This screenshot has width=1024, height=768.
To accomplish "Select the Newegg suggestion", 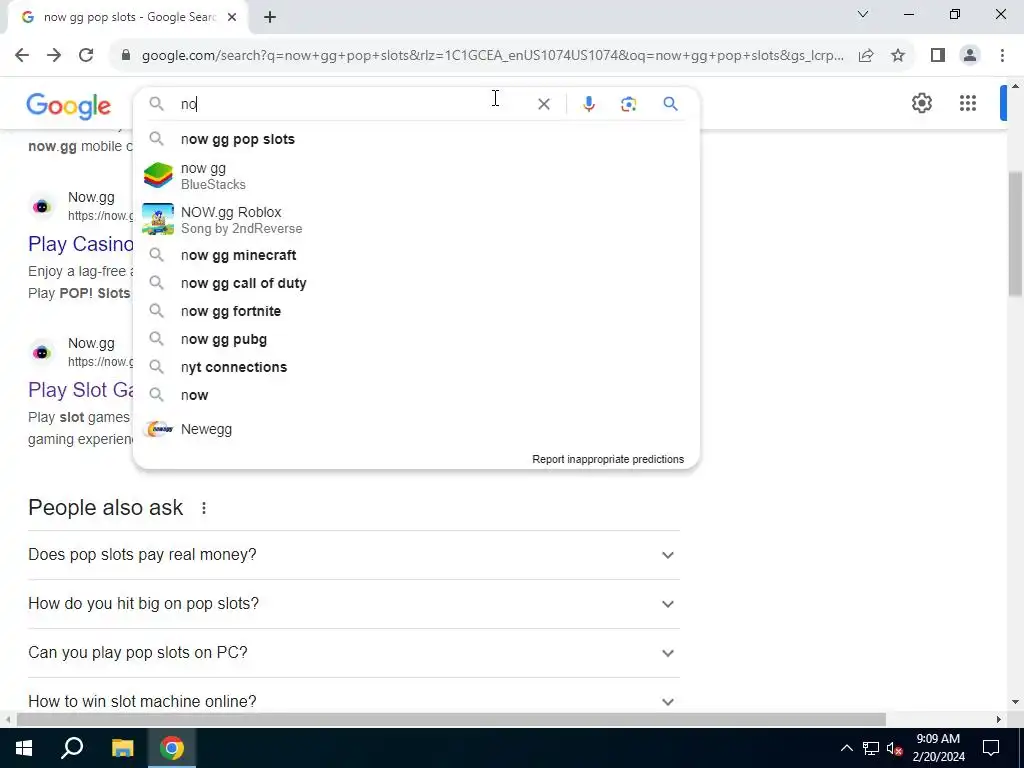I will pyautogui.click(x=416, y=429).
